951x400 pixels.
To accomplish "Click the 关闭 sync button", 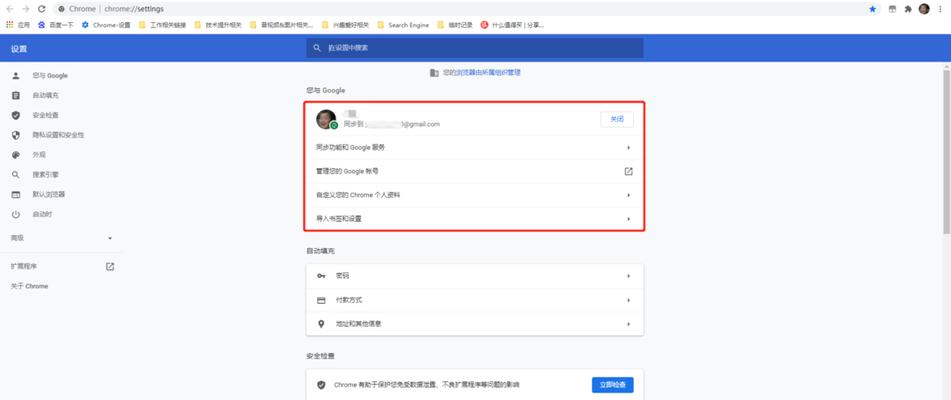I will click(617, 119).
